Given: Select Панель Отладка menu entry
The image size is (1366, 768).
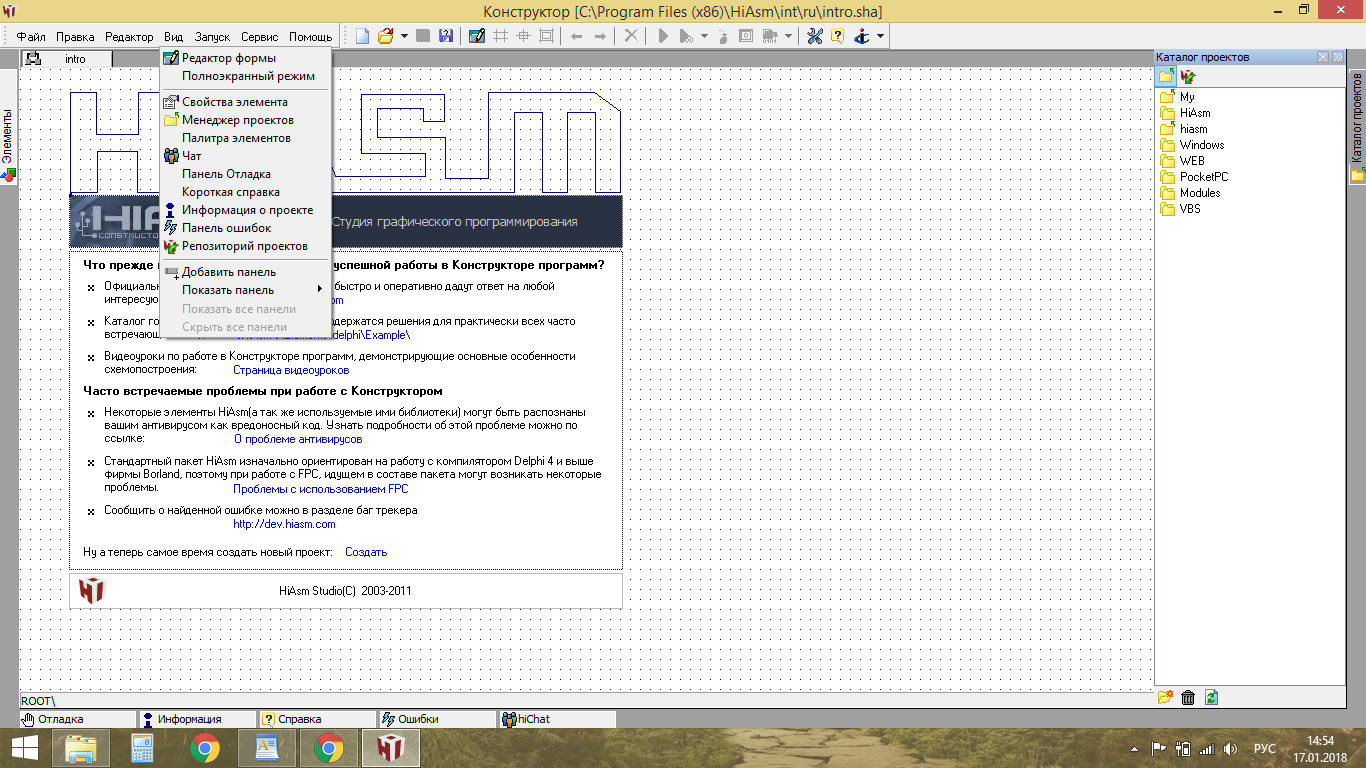Looking at the screenshot, I should [245, 174].
